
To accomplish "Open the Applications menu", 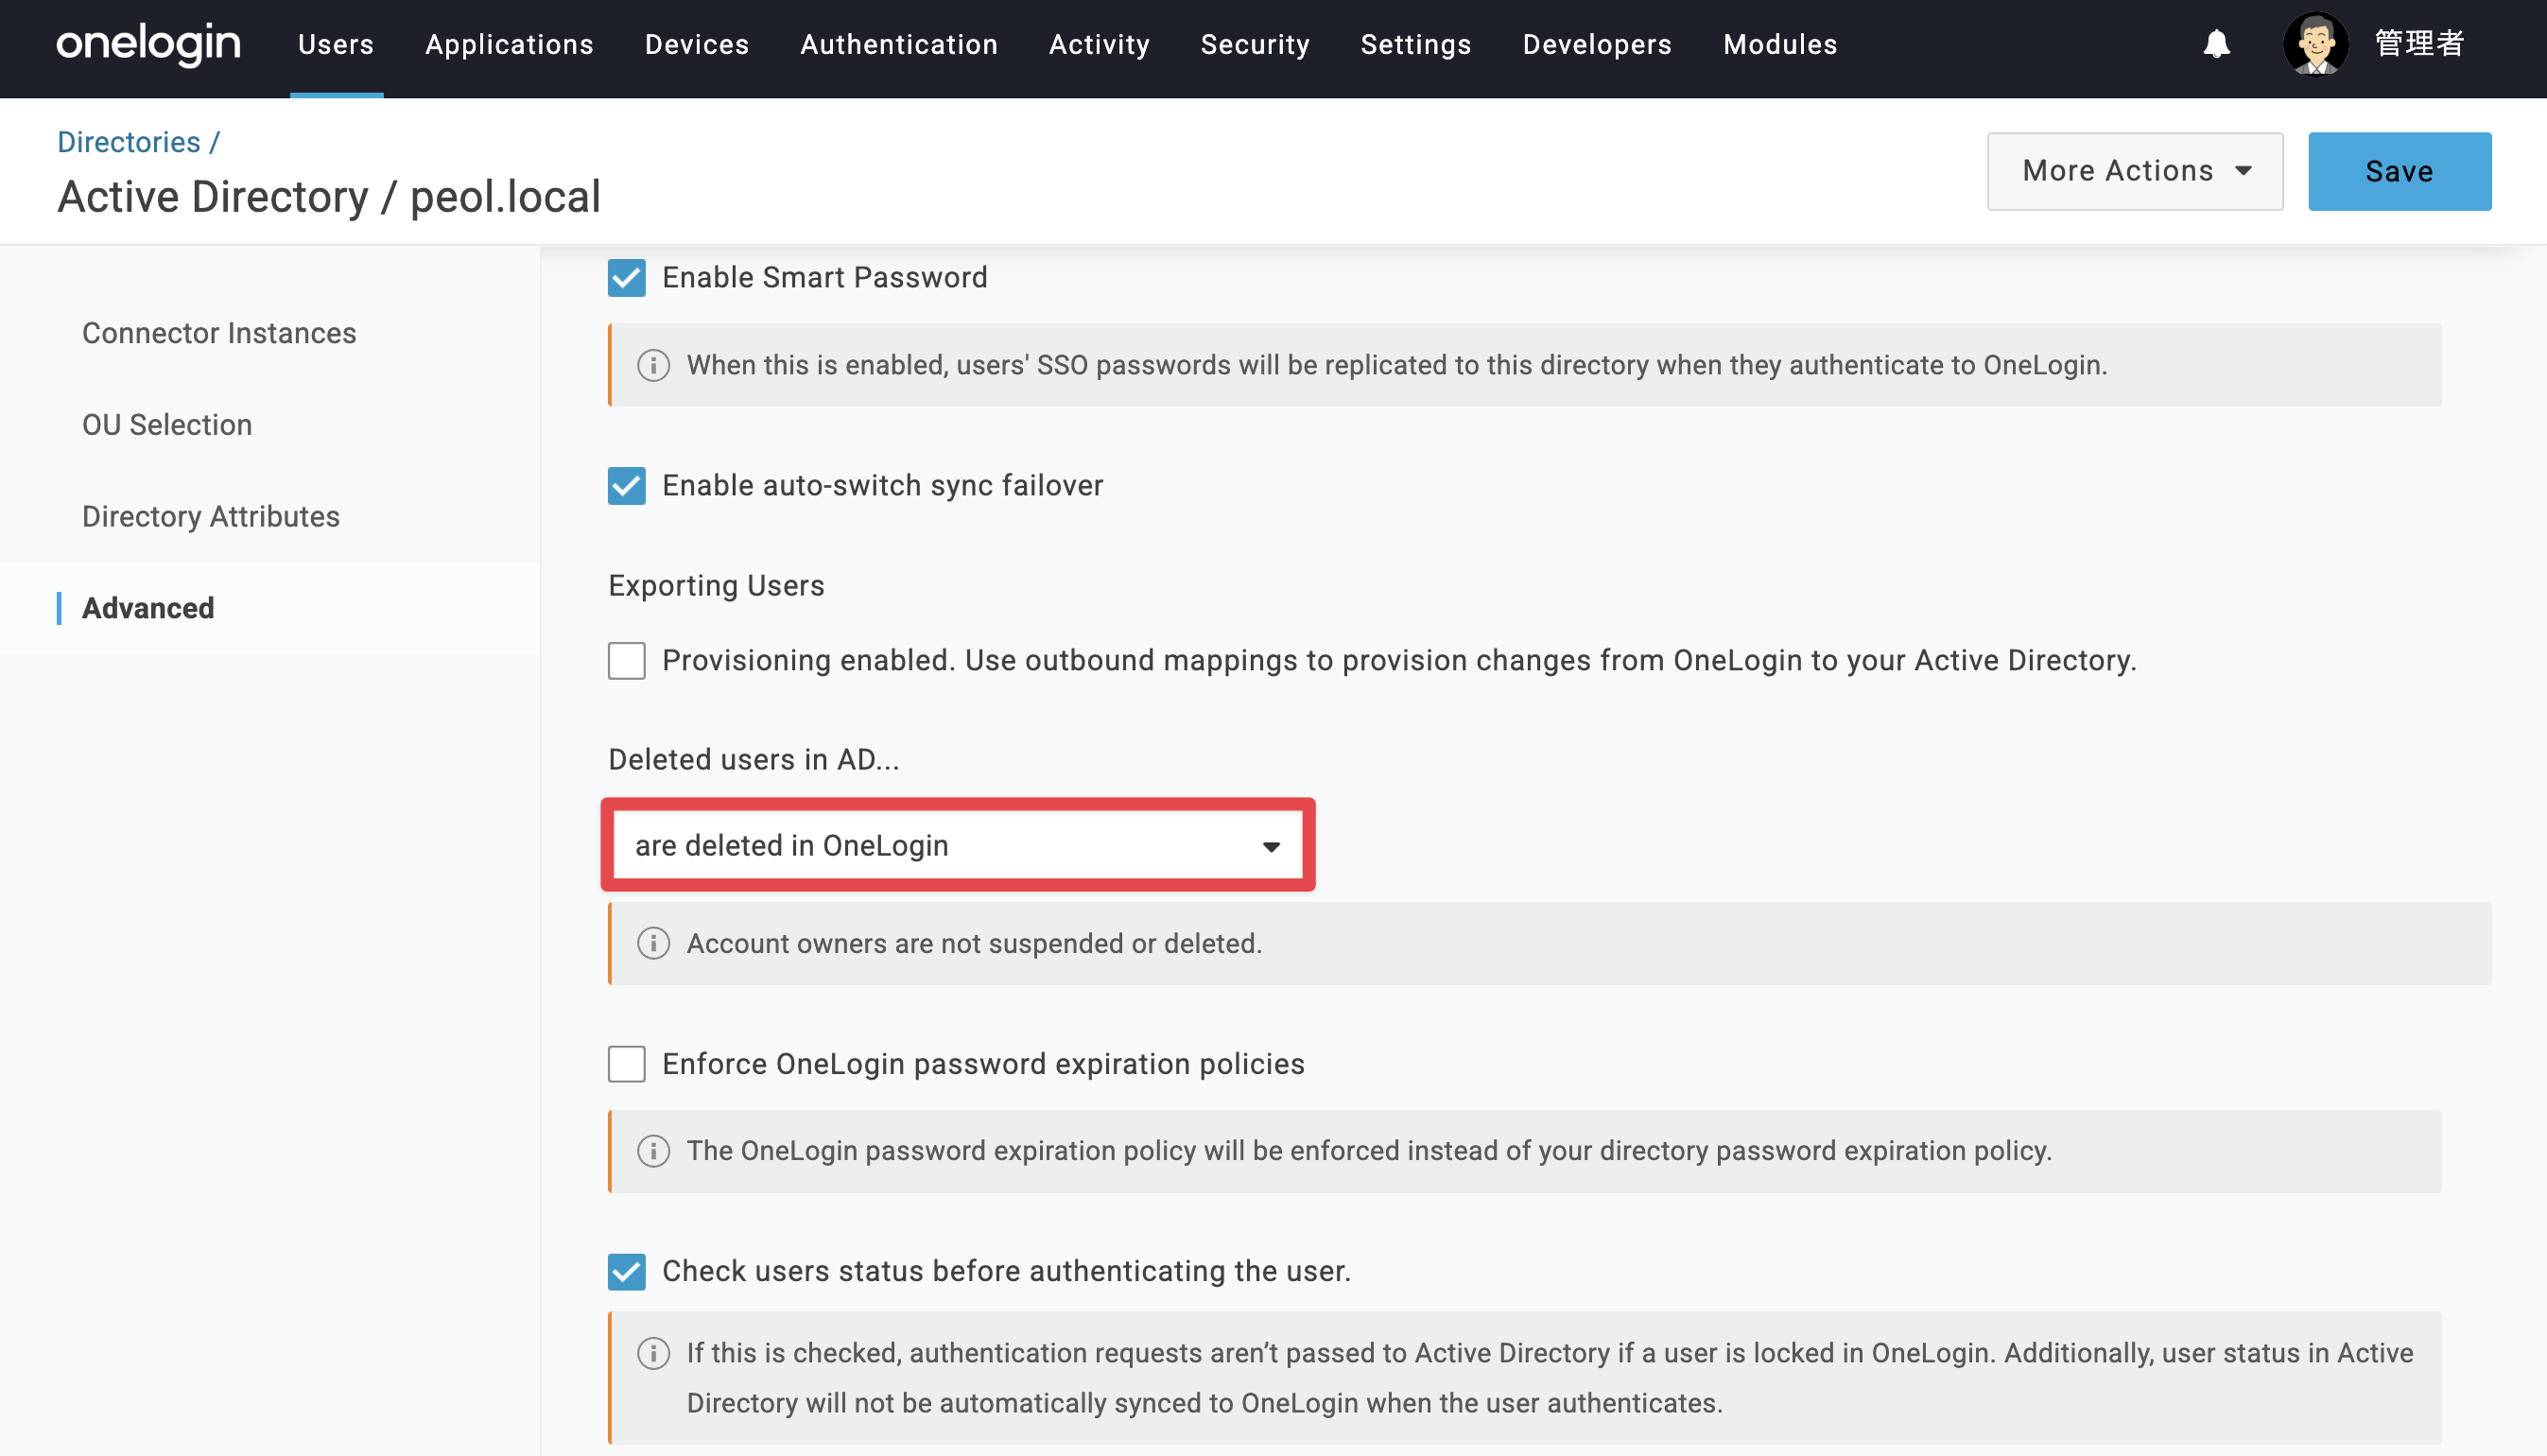I will pyautogui.click(x=510, y=44).
